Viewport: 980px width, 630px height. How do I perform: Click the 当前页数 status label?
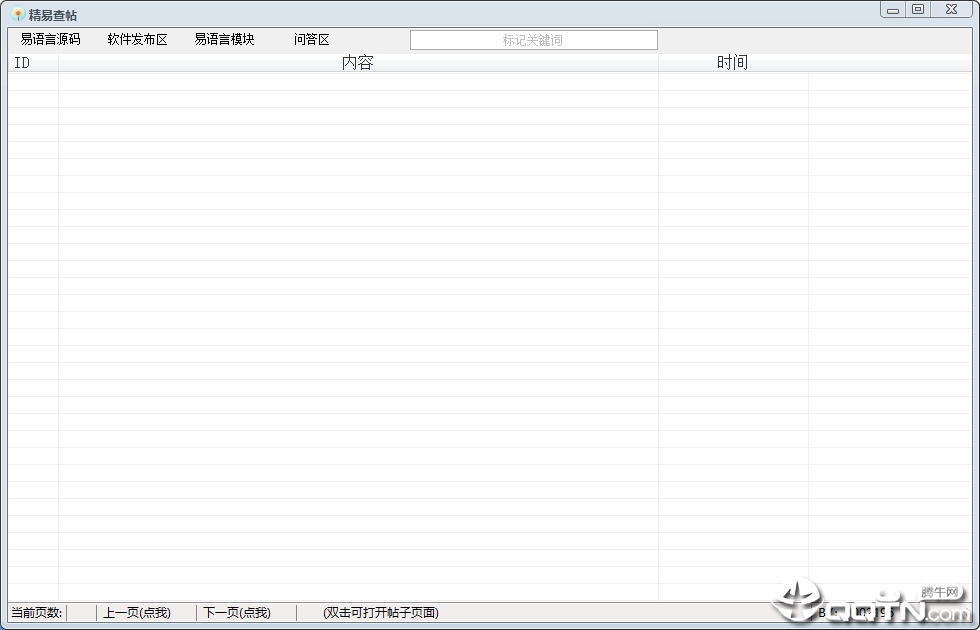pos(37,612)
